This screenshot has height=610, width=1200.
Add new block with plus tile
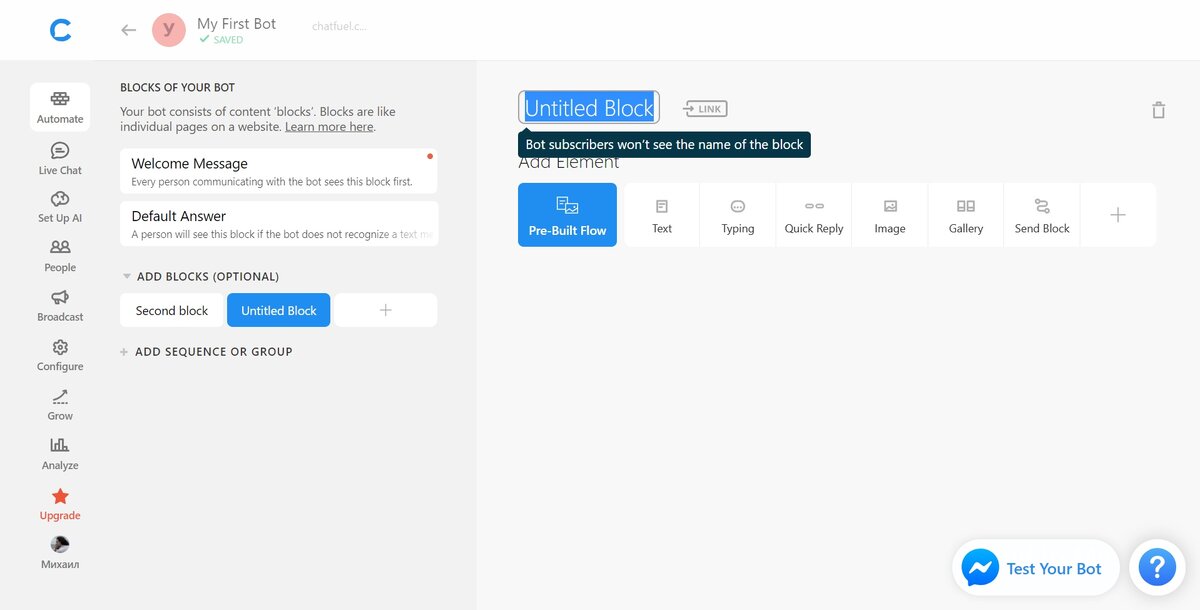coord(386,310)
